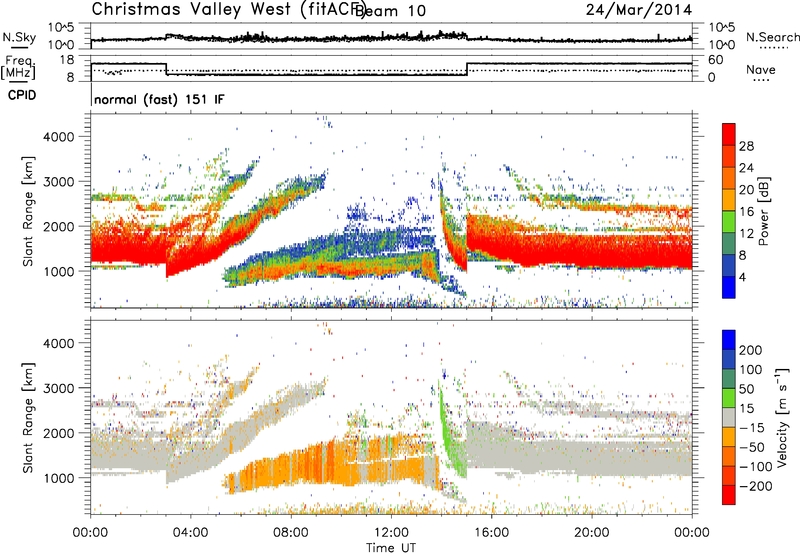Screen dimensions: 800x554
Task: Click the '12:00' time axis label
Action: tap(391, 533)
